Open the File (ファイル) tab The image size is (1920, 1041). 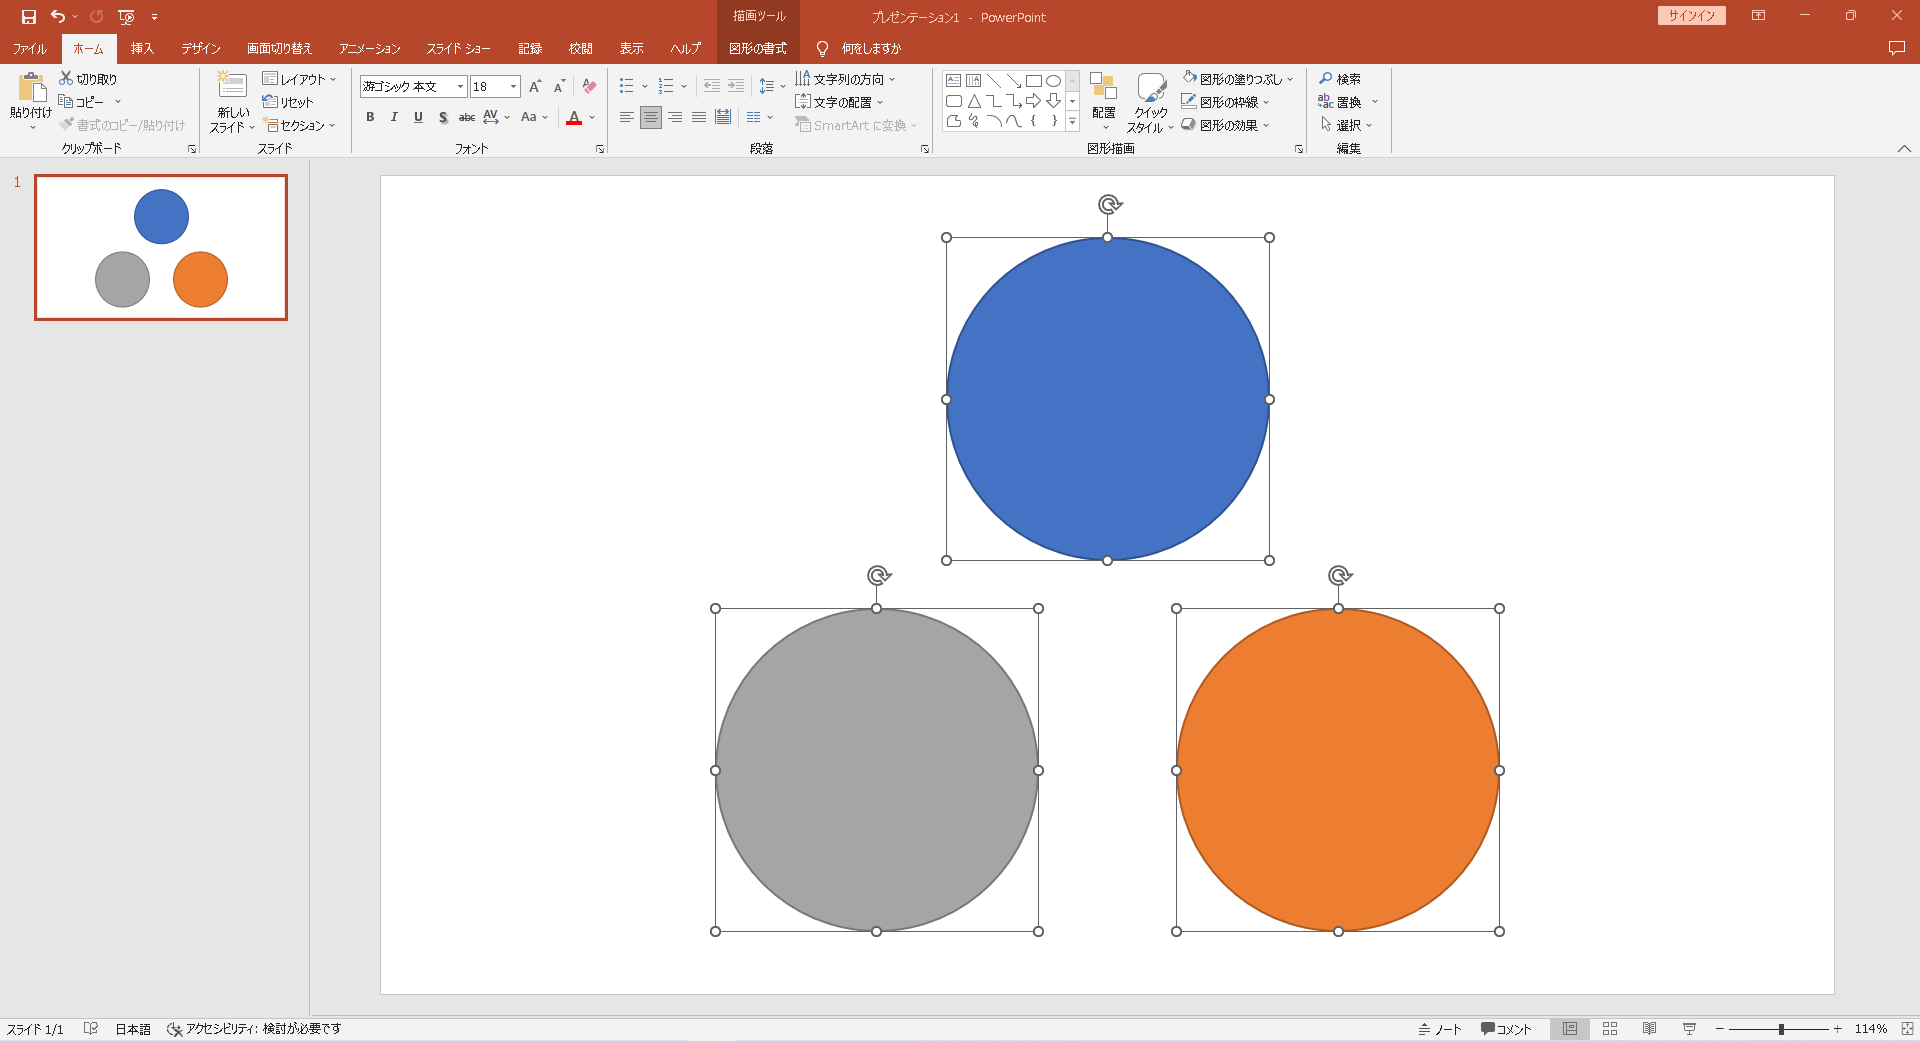30,48
